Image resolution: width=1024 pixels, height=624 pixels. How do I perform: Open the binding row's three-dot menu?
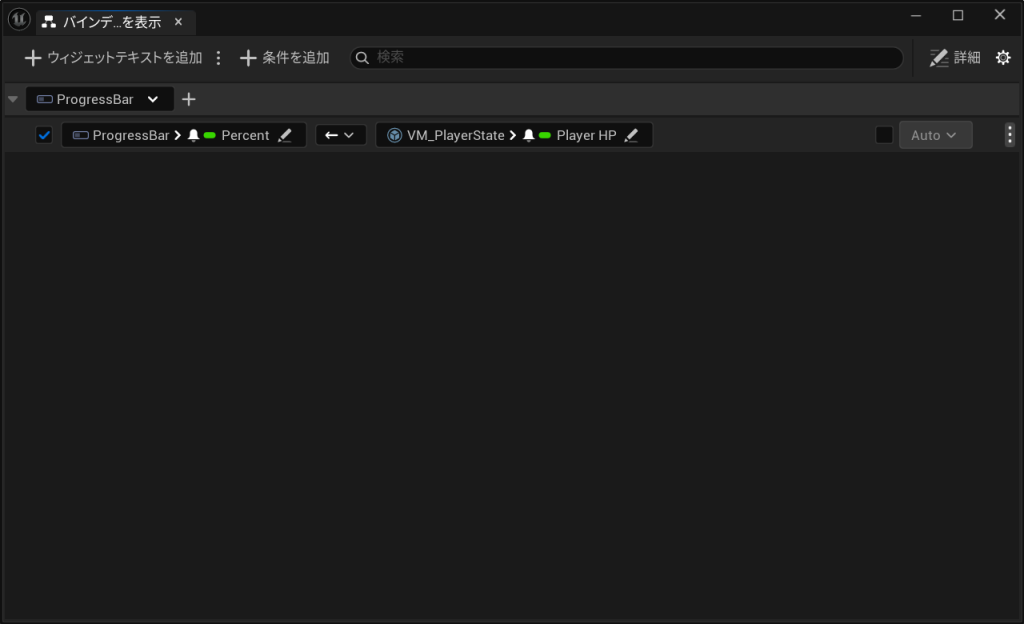coord(1009,135)
